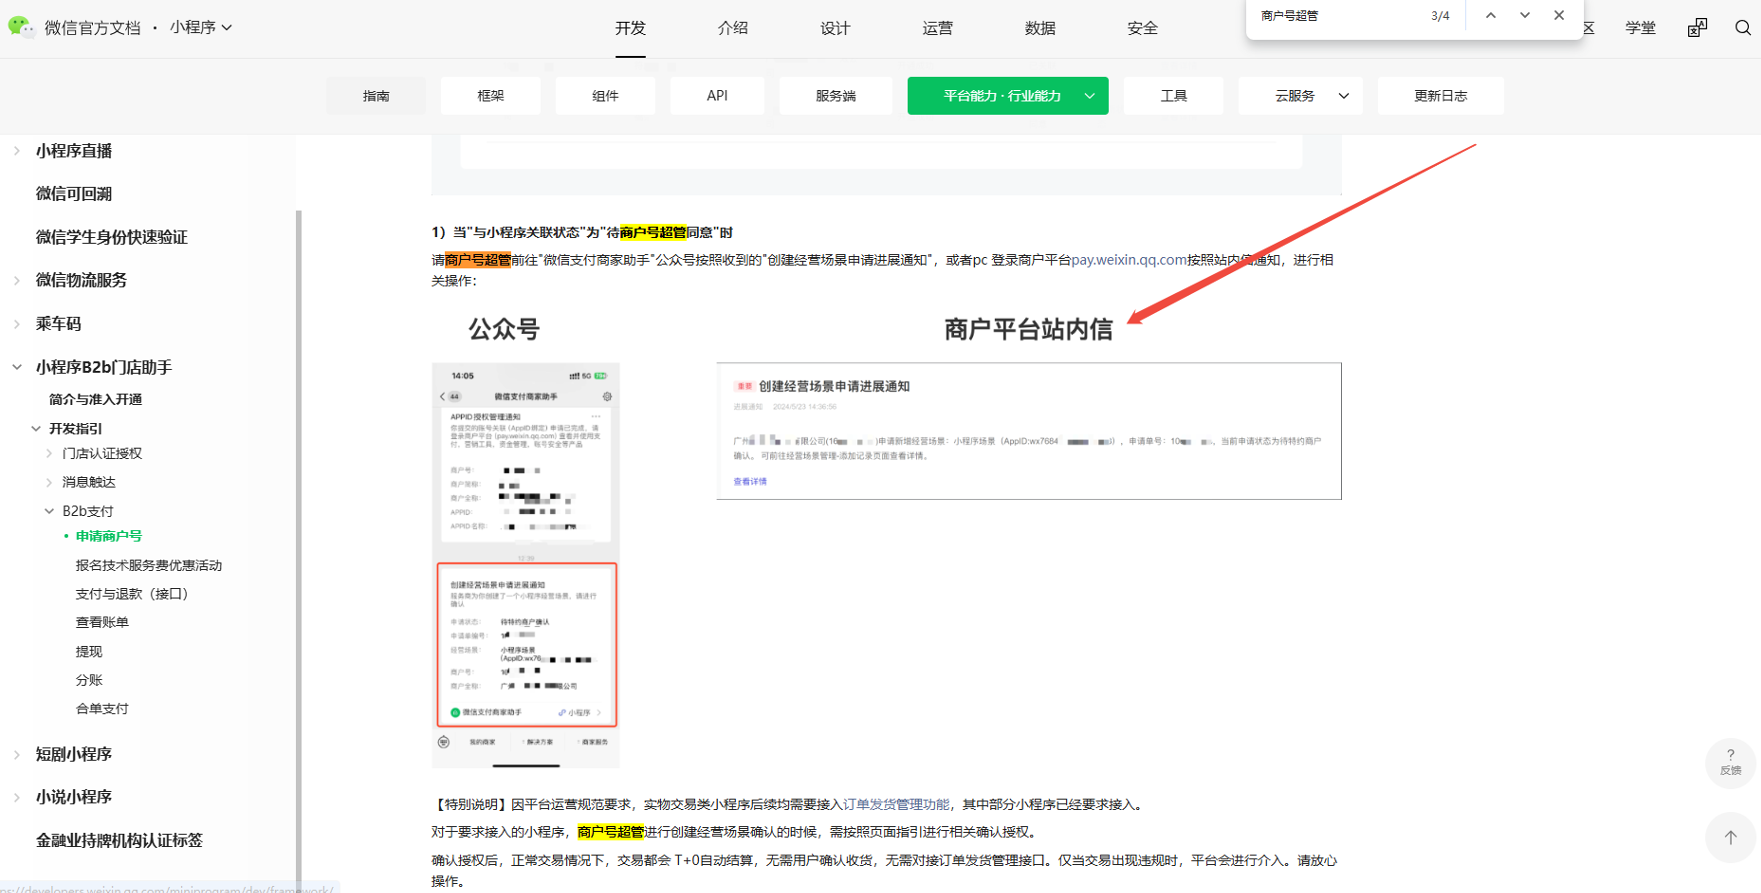Select the 组件 sub-nav button
1761x893 pixels.
605,96
